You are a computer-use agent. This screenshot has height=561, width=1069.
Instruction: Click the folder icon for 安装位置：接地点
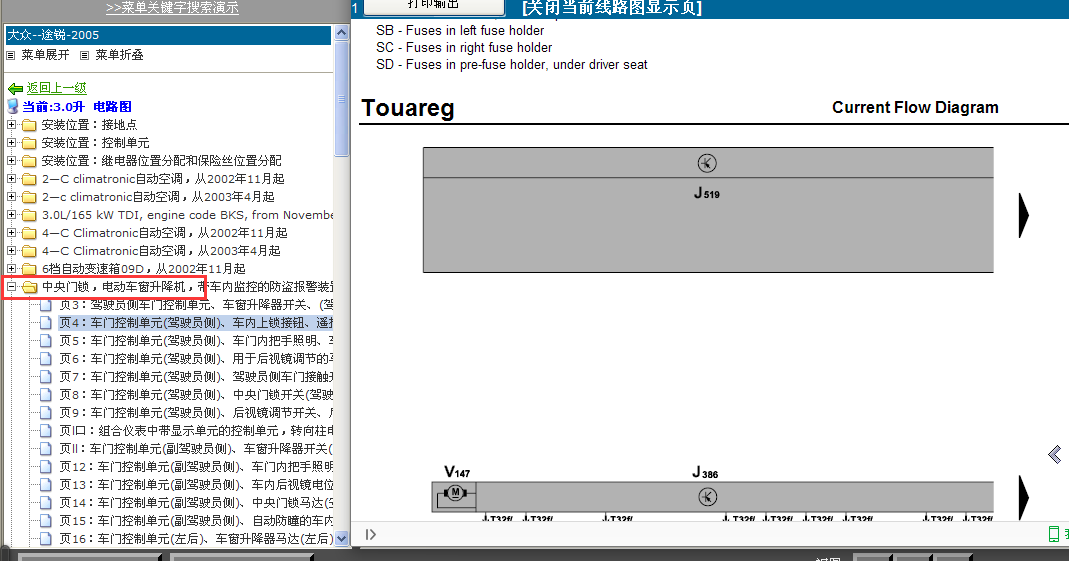click(x=29, y=125)
